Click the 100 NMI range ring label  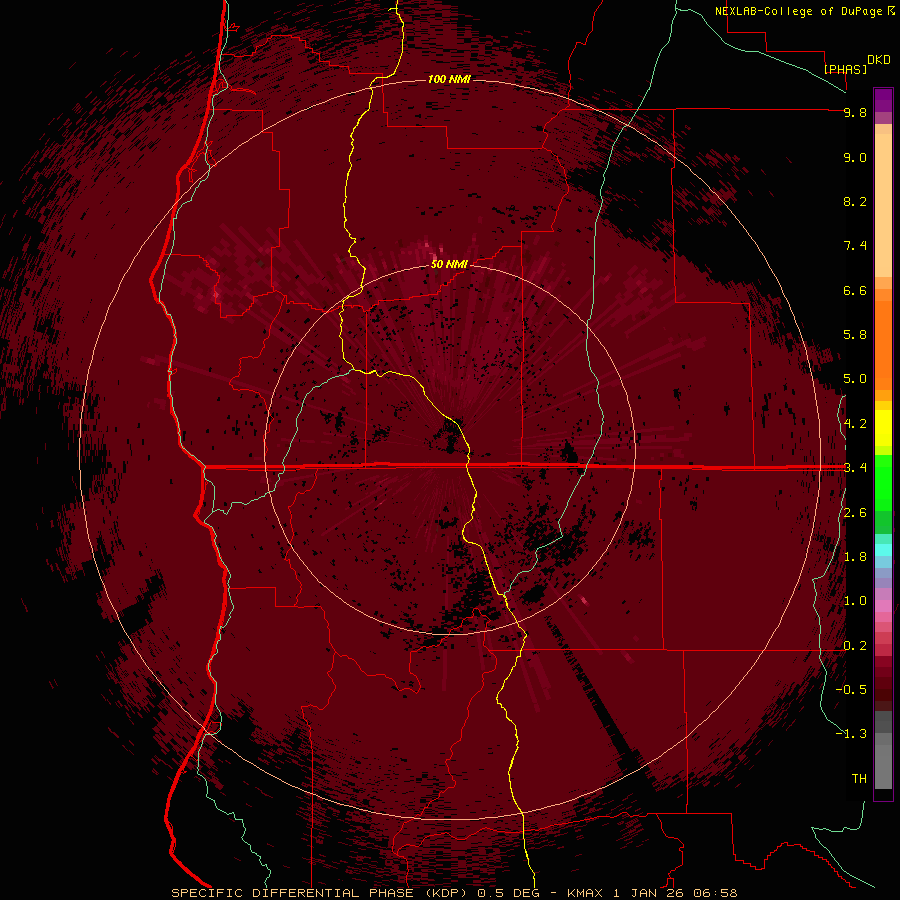pos(449,79)
